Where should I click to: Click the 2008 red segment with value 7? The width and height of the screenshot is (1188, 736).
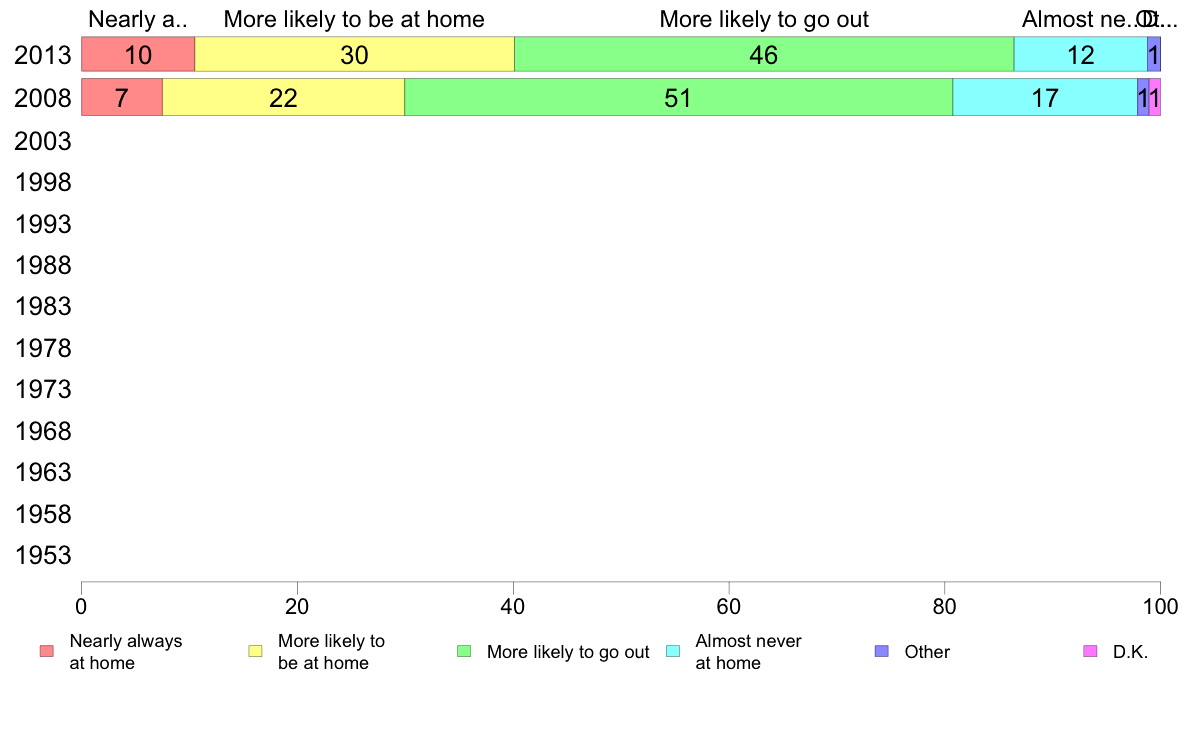click(x=122, y=97)
